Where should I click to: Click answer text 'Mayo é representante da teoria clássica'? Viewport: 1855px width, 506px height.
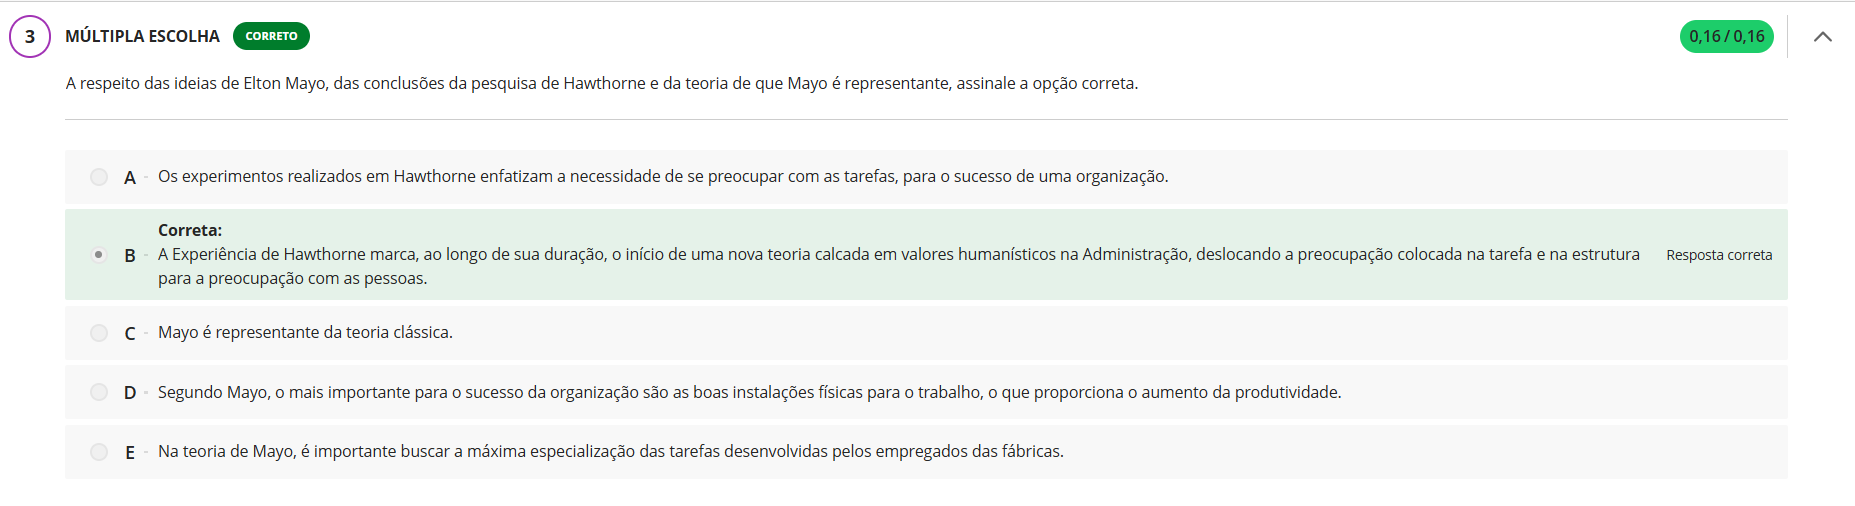305,332
